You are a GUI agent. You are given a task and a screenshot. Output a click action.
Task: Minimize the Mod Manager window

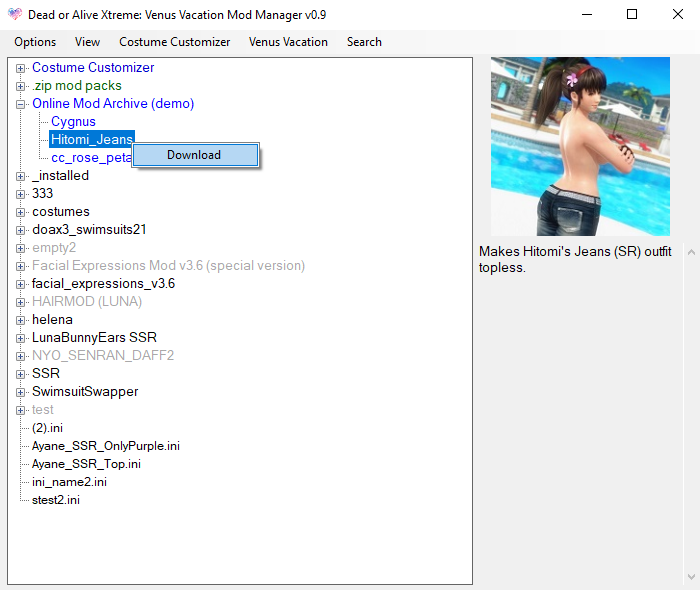[587, 14]
